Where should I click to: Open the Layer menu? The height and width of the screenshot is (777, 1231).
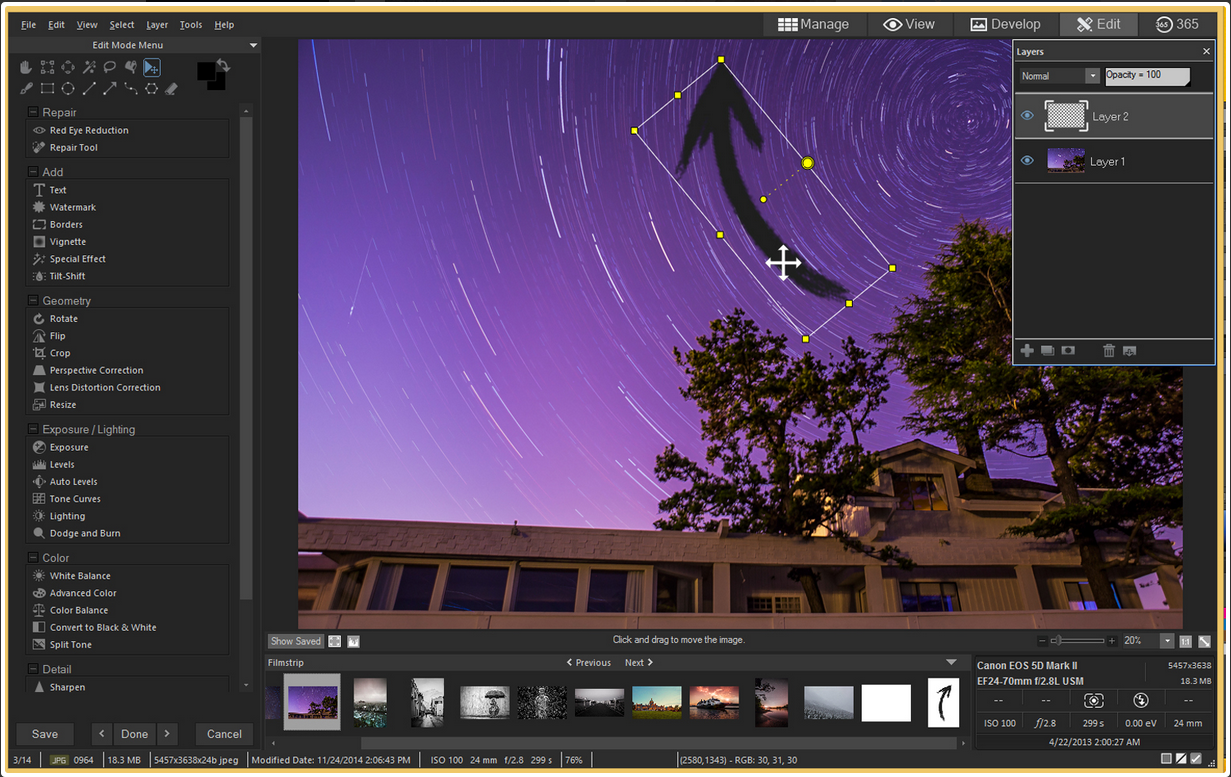pos(157,24)
